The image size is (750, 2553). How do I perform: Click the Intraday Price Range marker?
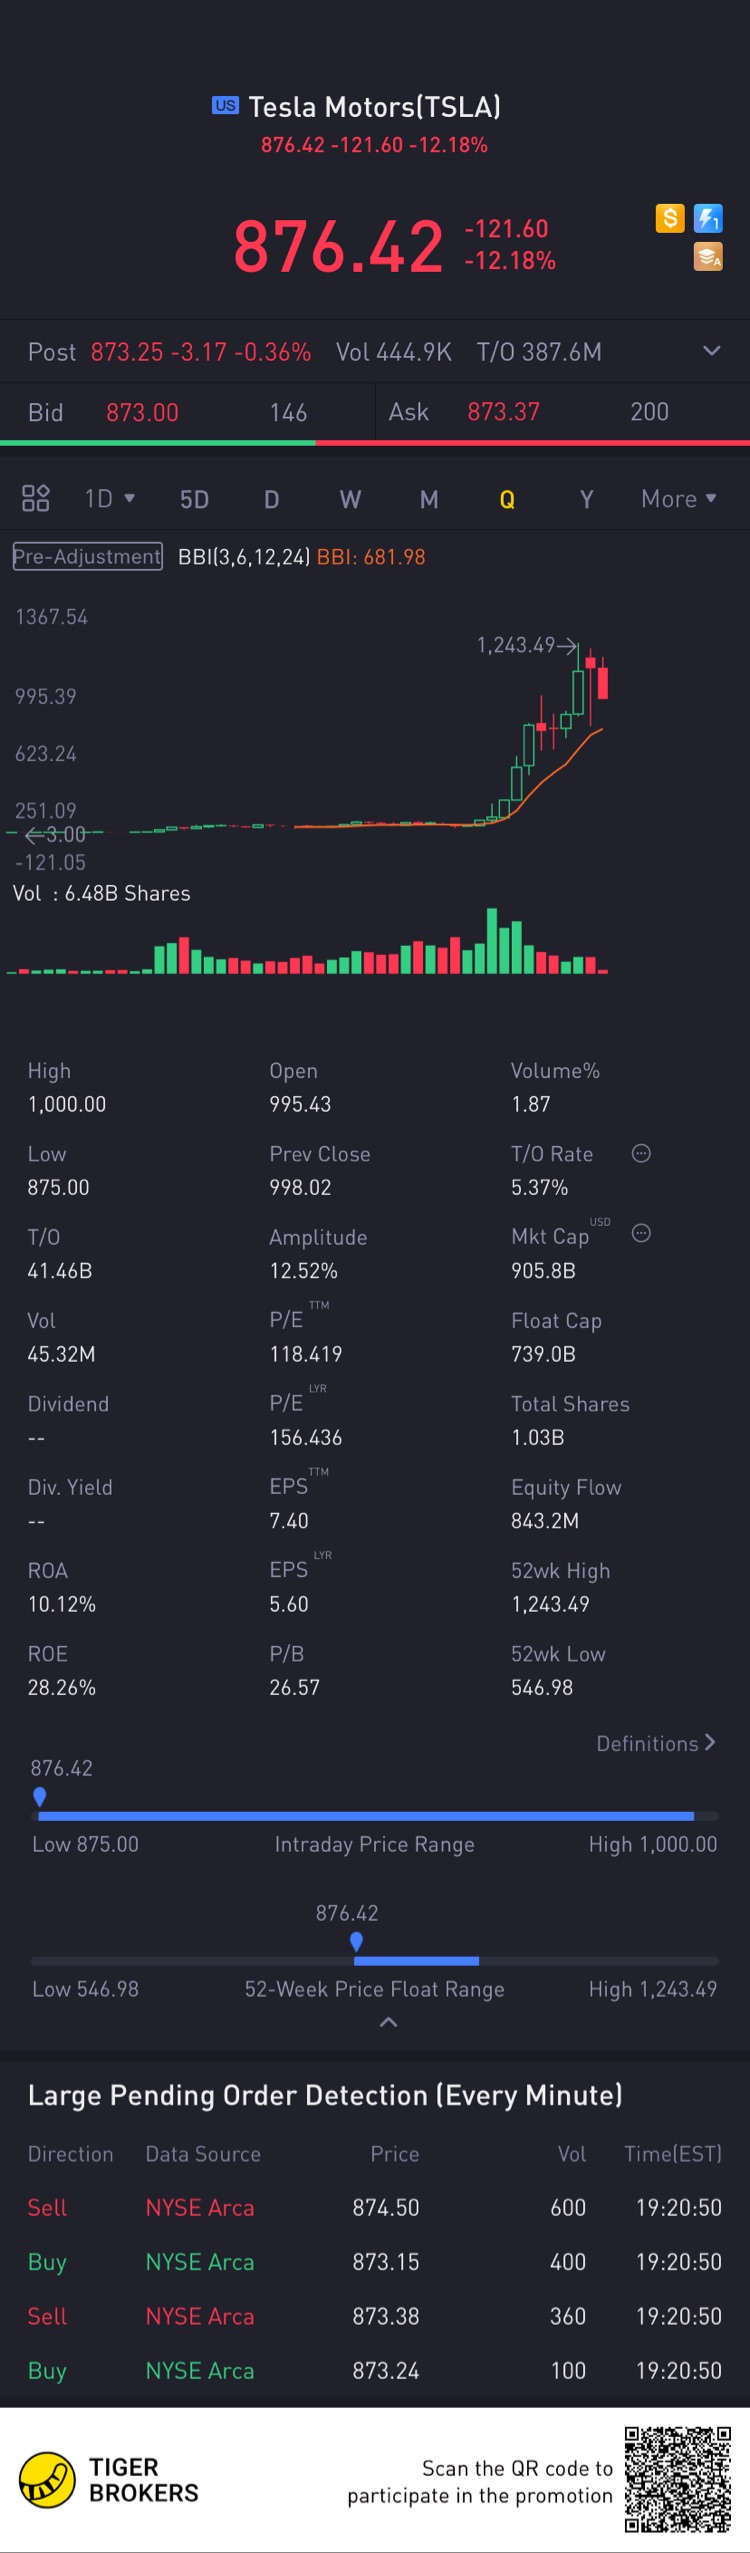click(40, 1797)
